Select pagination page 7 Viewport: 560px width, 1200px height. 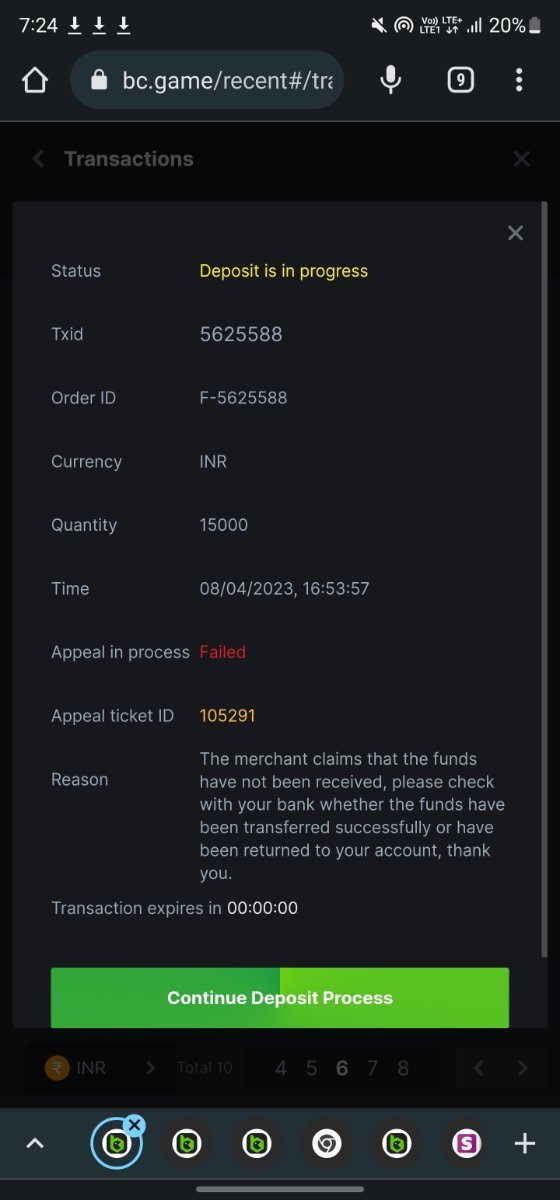tap(372, 1068)
